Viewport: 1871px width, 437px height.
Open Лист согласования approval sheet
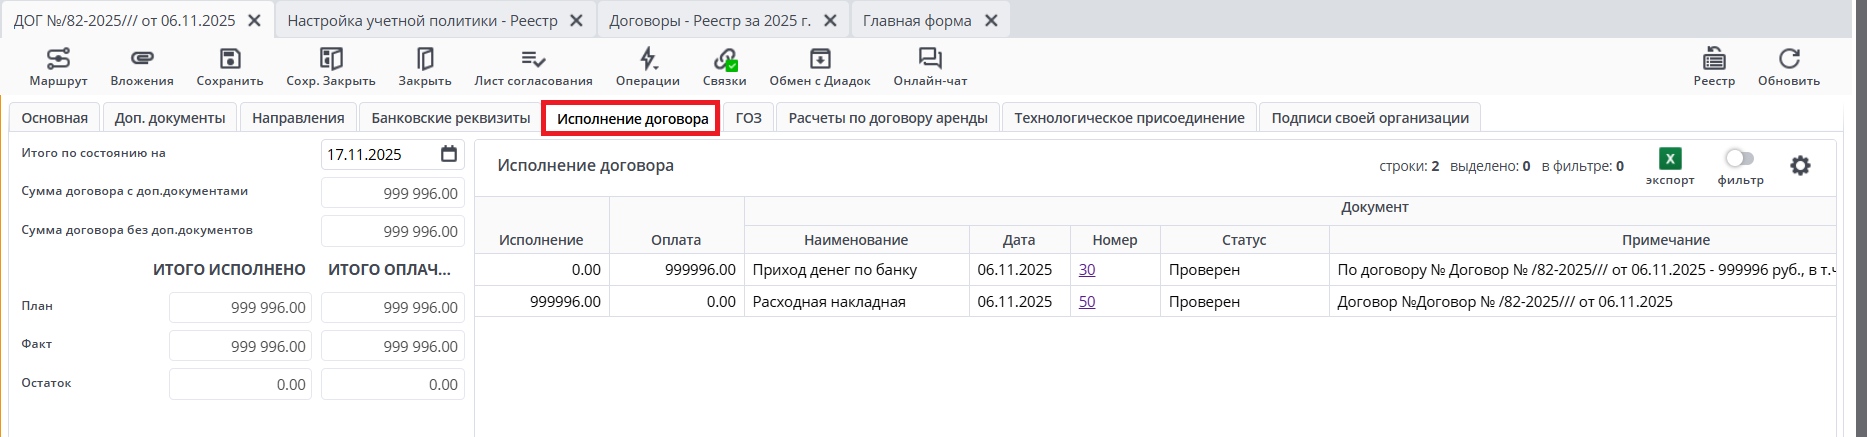tap(533, 59)
